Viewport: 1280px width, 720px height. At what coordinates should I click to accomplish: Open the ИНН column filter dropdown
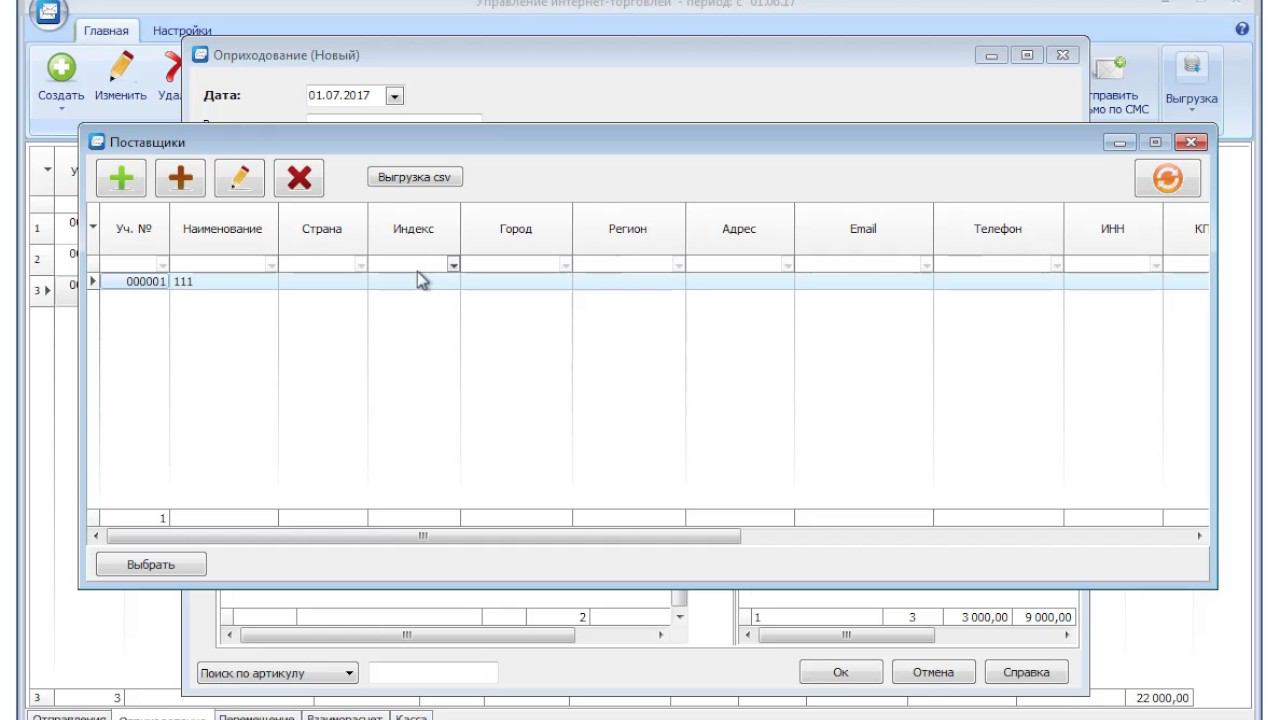[1155, 265]
